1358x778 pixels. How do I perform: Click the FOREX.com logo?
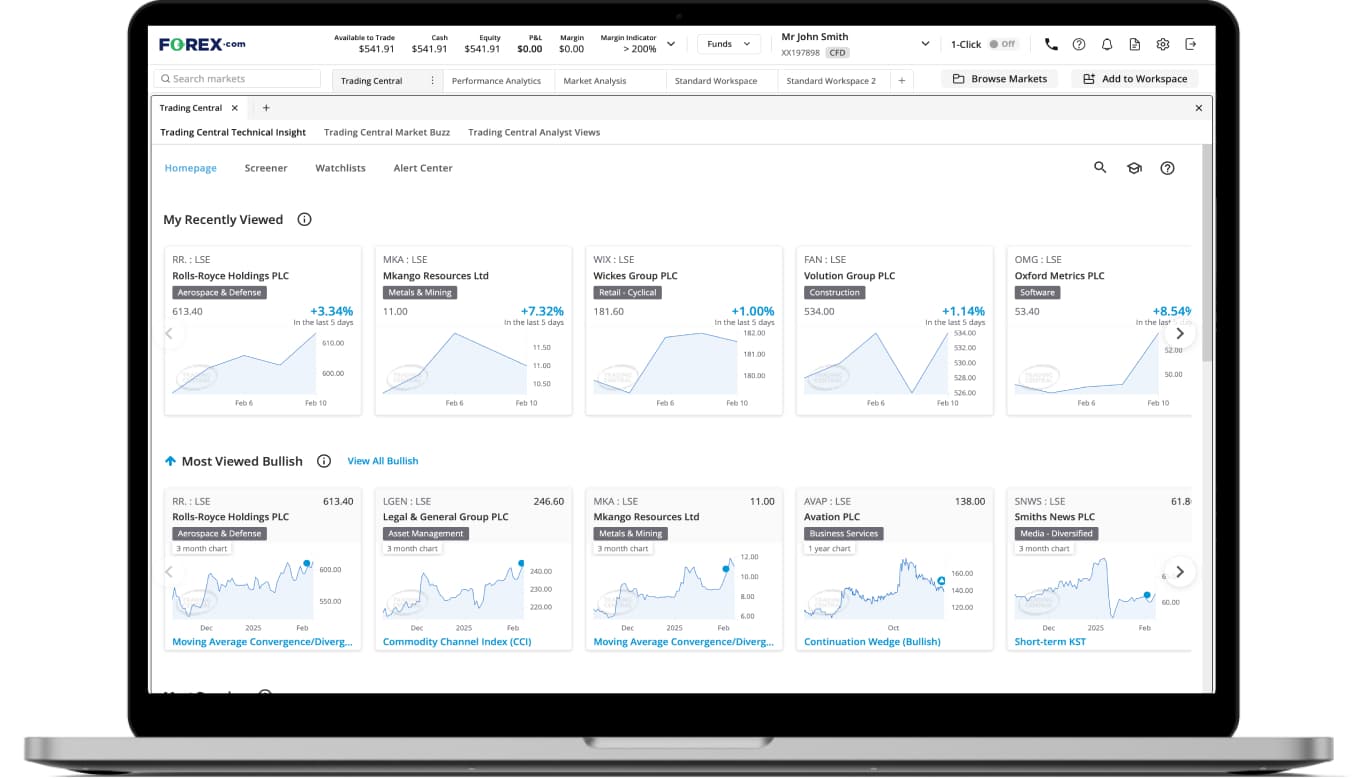point(202,44)
